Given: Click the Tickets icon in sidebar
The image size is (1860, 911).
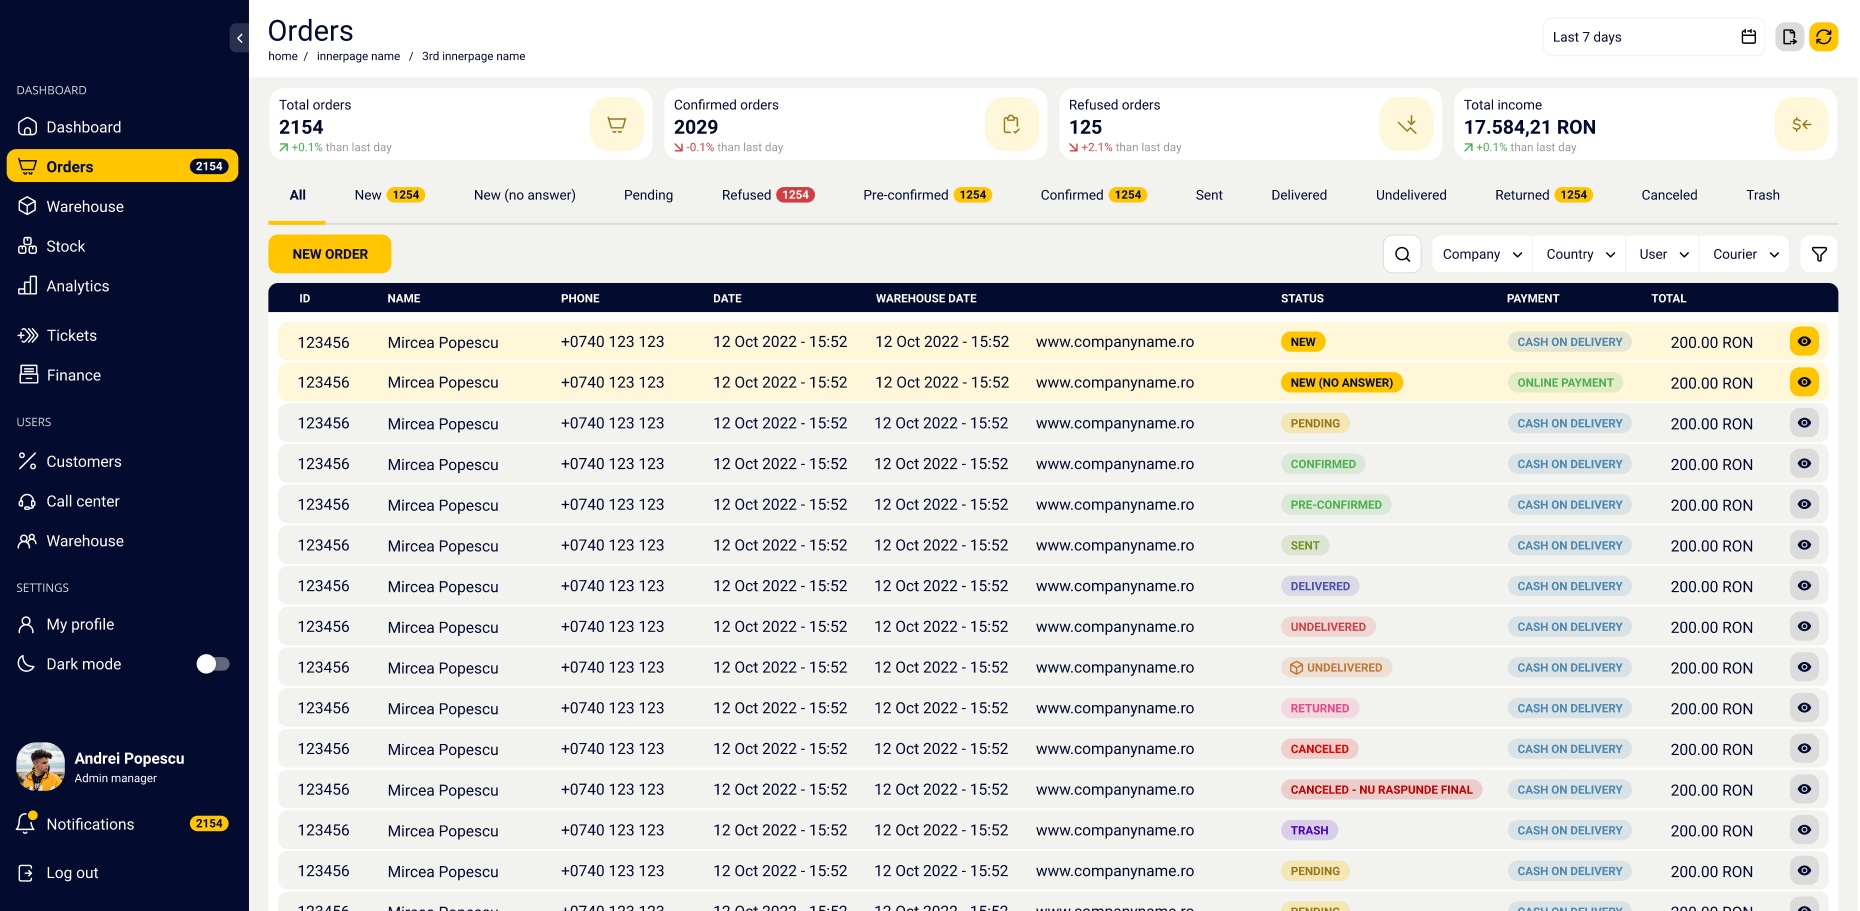Looking at the screenshot, I should 28,335.
